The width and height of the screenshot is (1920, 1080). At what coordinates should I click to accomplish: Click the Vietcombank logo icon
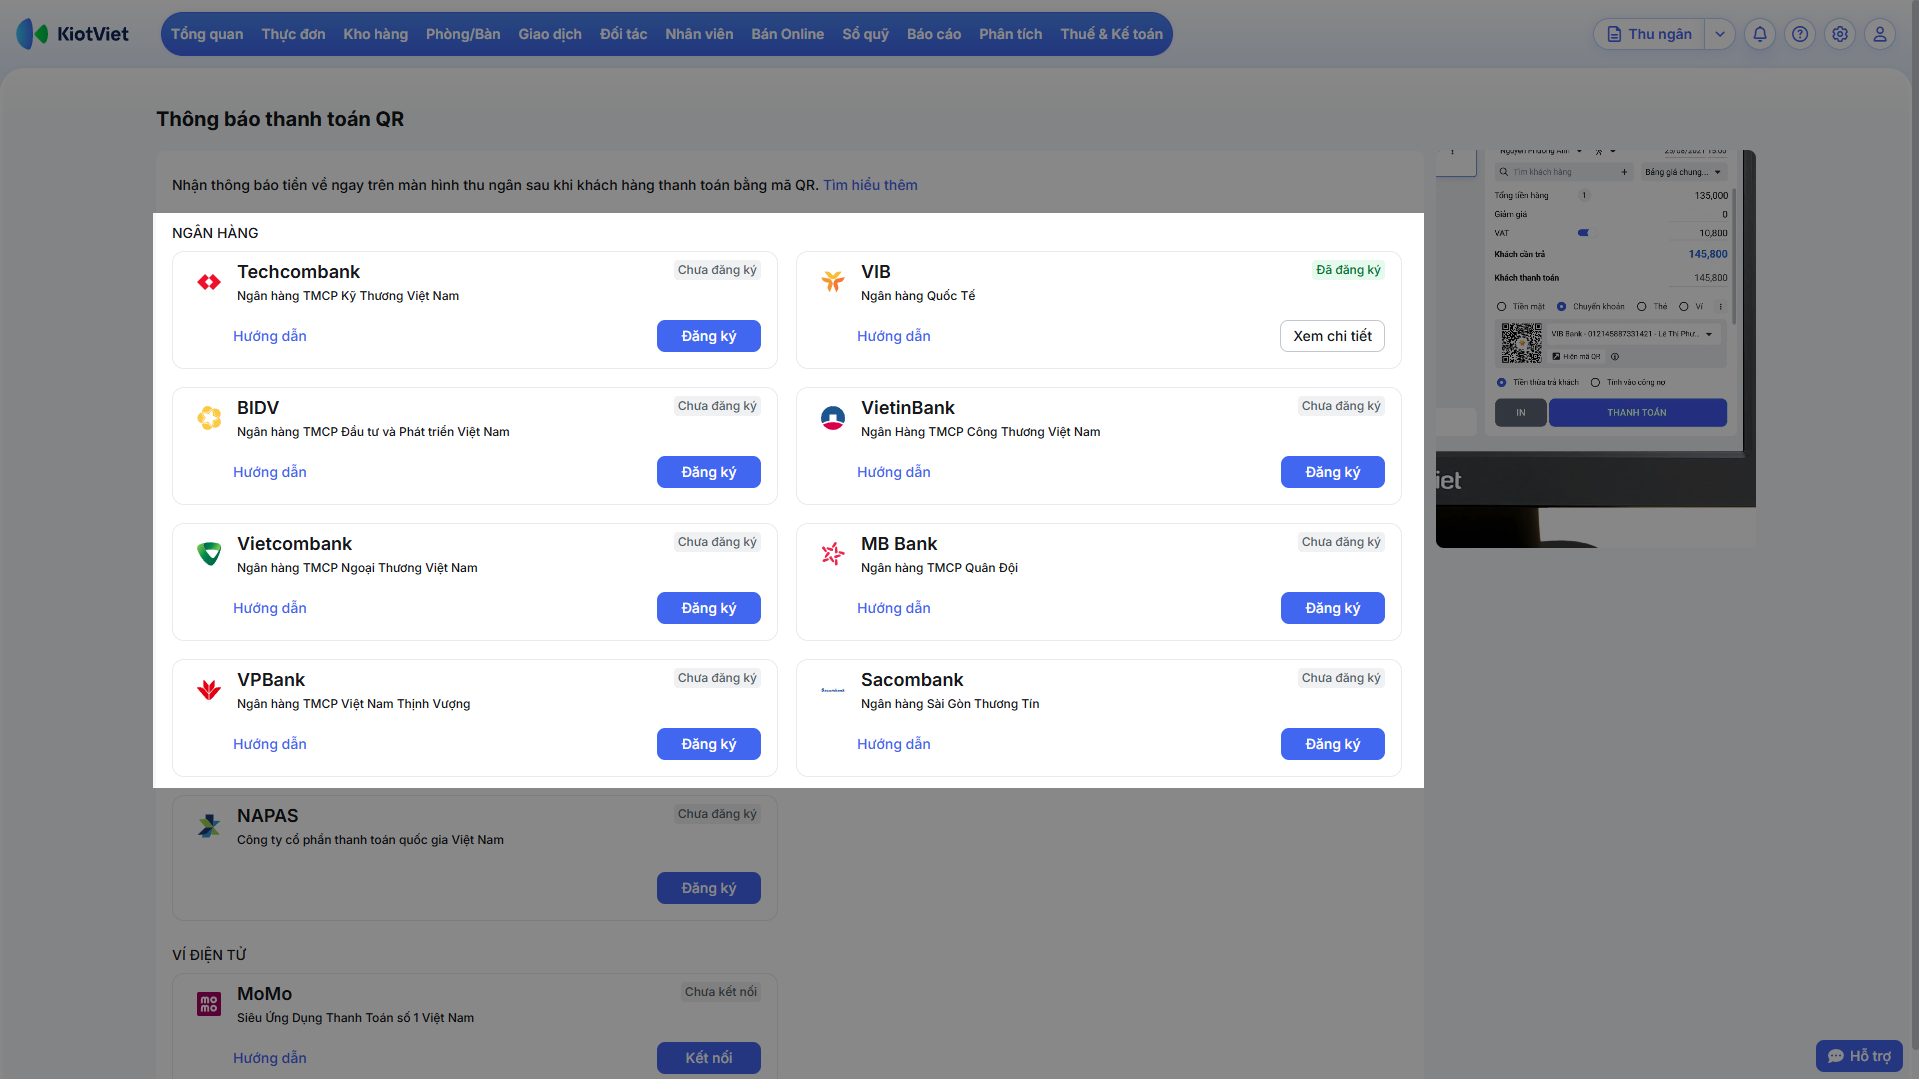pos(209,554)
